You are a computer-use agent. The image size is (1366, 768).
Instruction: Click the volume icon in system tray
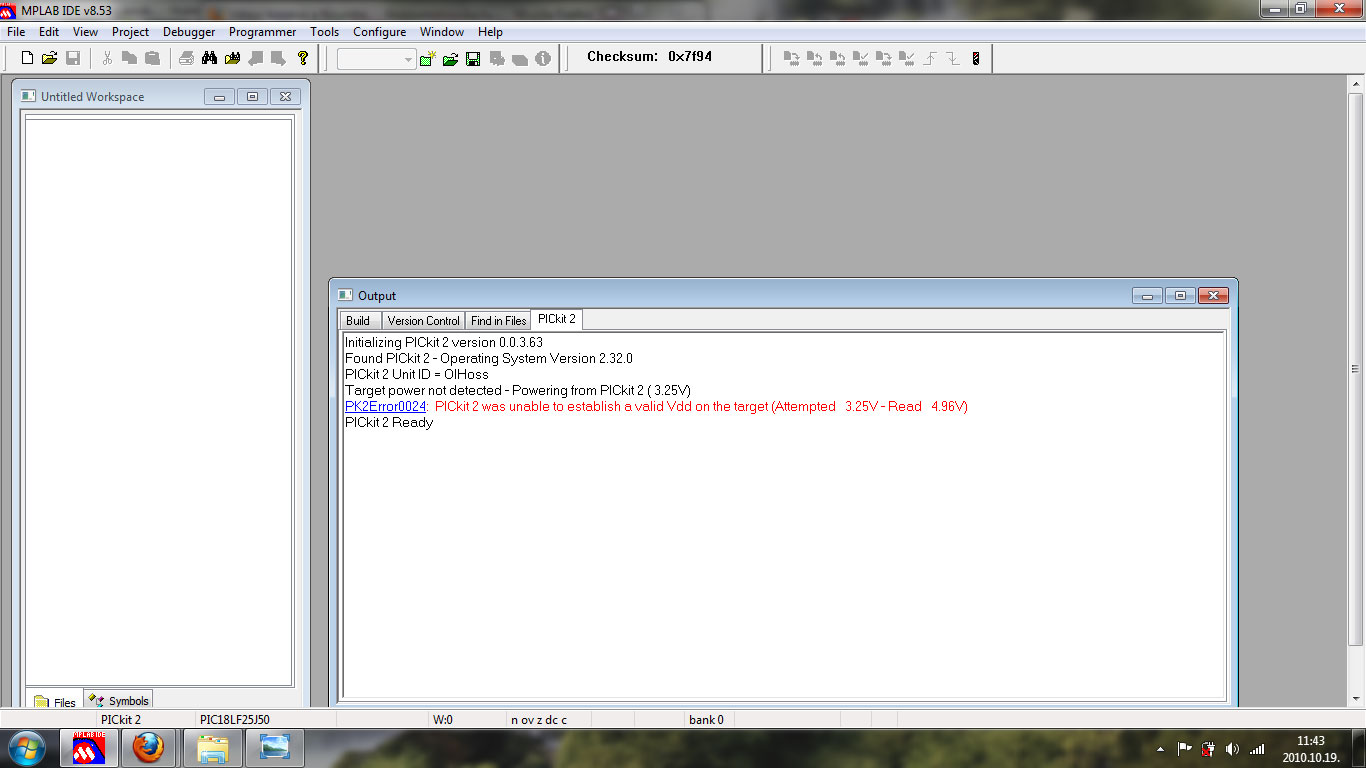click(1232, 749)
